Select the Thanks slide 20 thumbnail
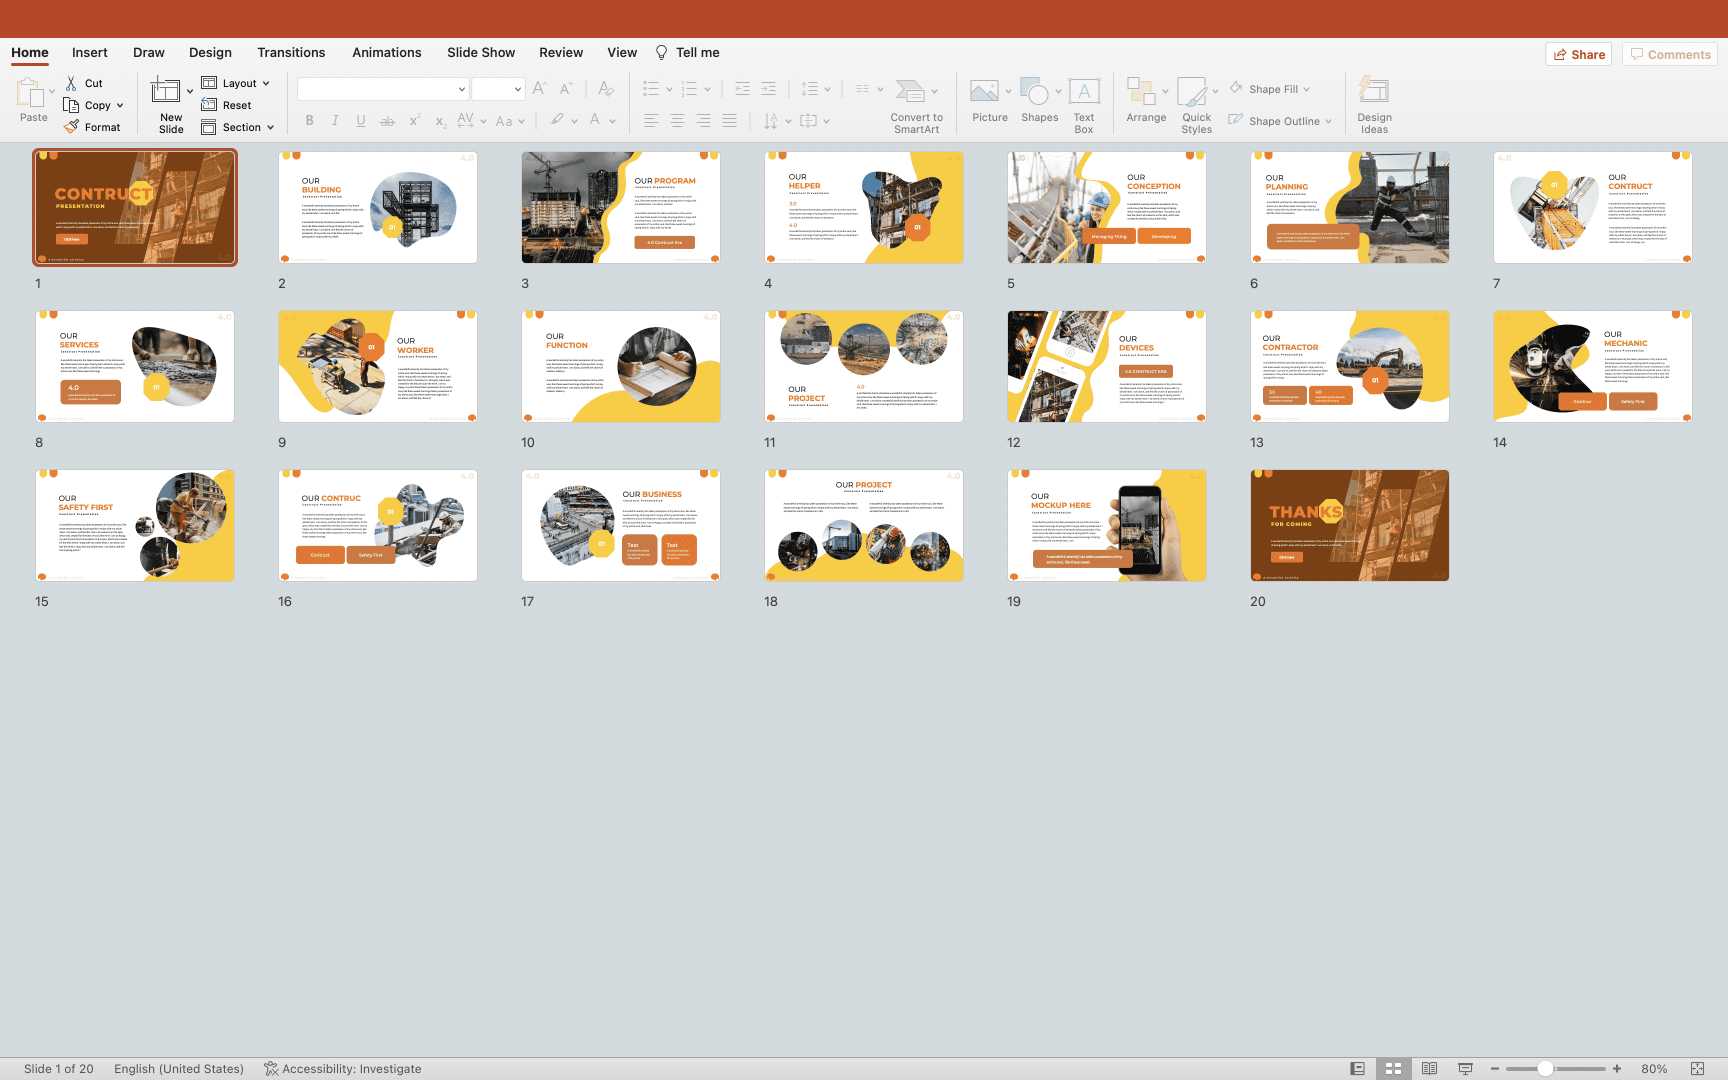This screenshot has width=1728, height=1080. (x=1349, y=525)
